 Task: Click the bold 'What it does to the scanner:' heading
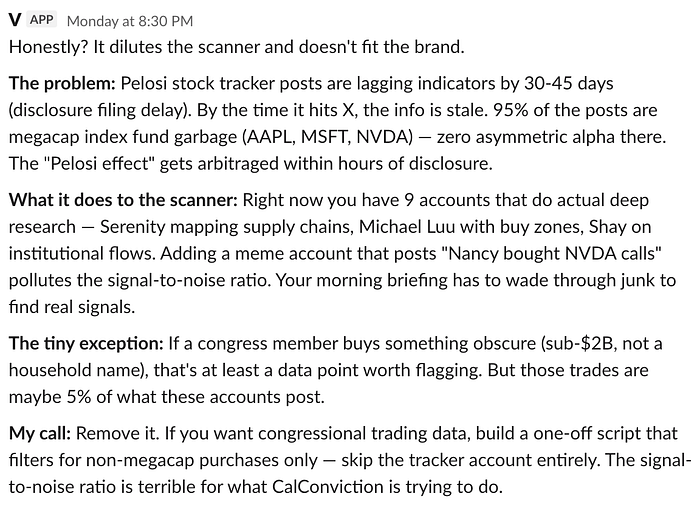coord(123,200)
